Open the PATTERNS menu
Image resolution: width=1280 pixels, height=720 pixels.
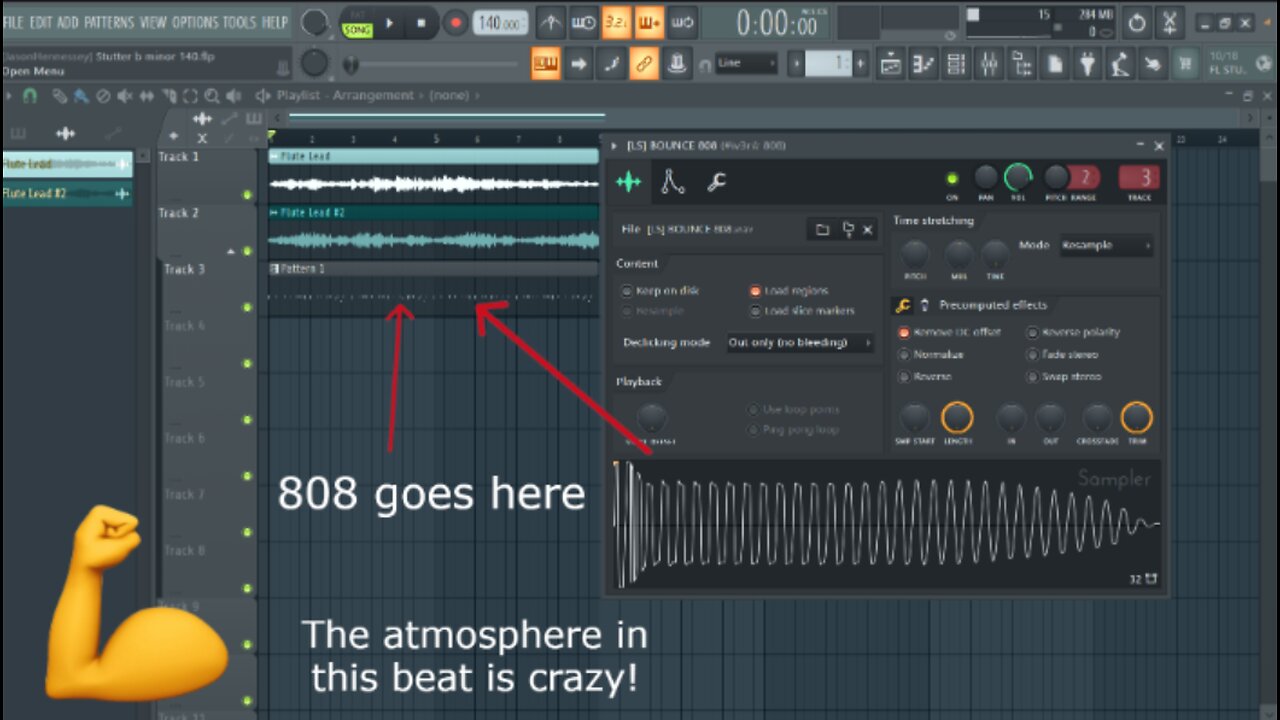109,22
